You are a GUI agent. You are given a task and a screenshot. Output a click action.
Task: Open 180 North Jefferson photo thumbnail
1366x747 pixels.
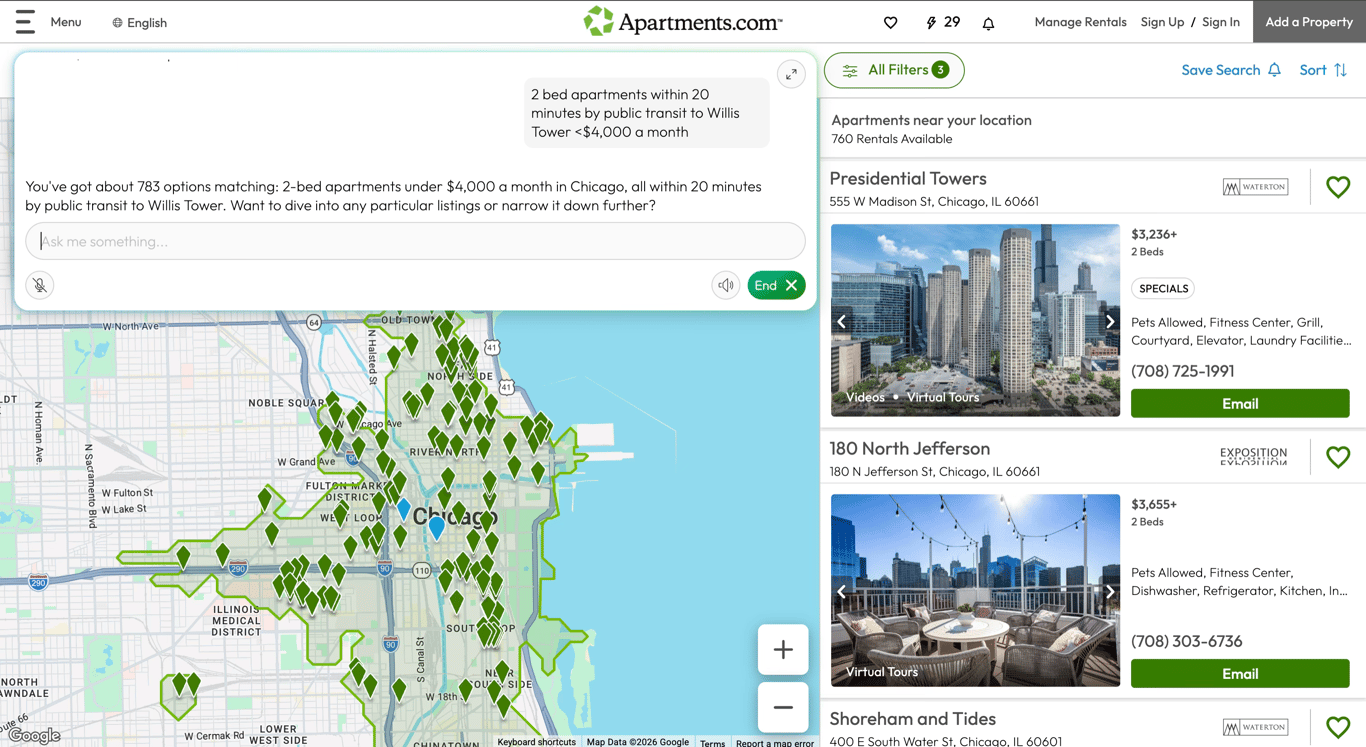(x=975, y=590)
